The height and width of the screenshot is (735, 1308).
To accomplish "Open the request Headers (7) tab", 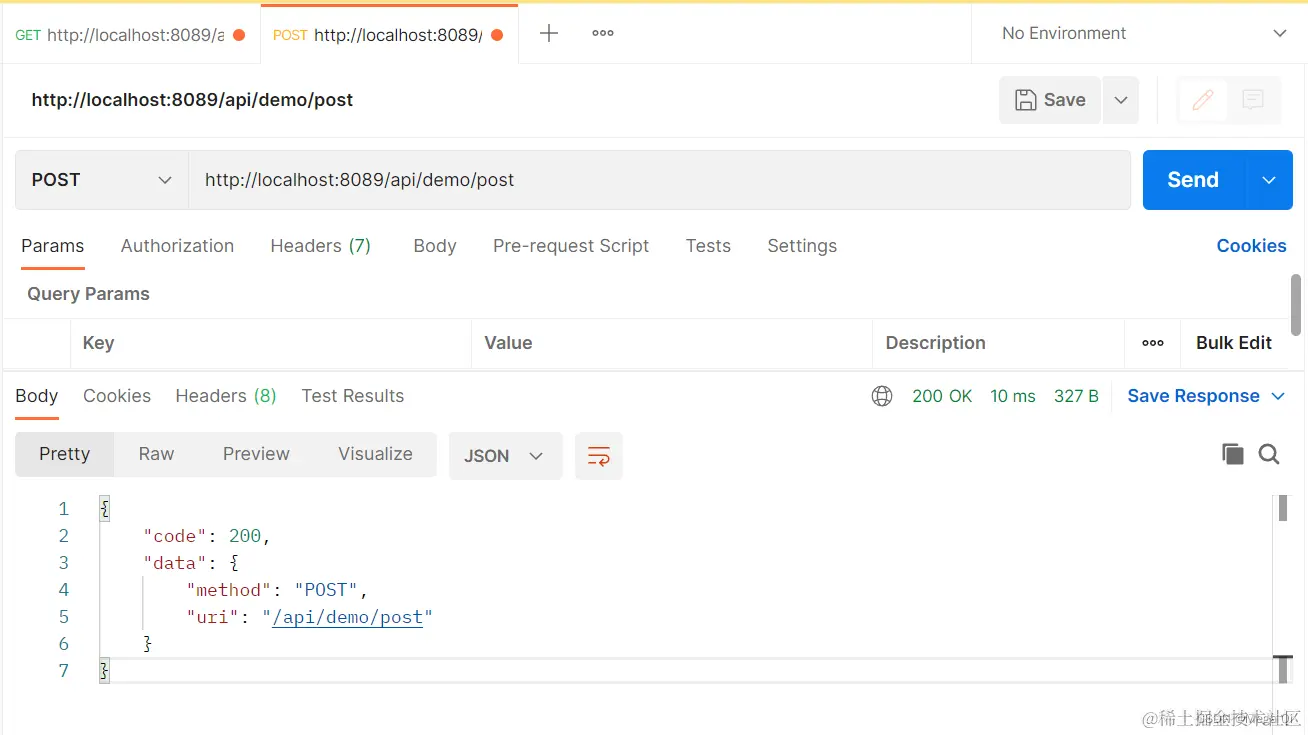I will (x=320, y=246).
